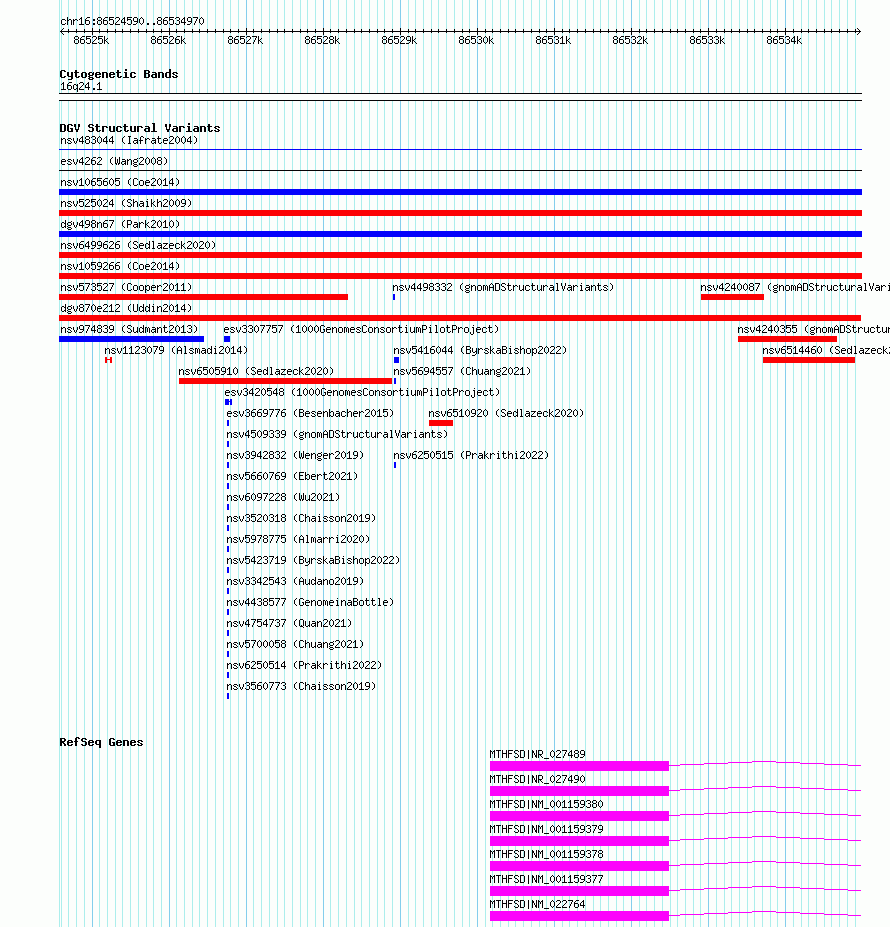The image size is (890, 927).
Task: Open nsv5694557 (Chuang2021) label
Action: click(x=462, y=371)
